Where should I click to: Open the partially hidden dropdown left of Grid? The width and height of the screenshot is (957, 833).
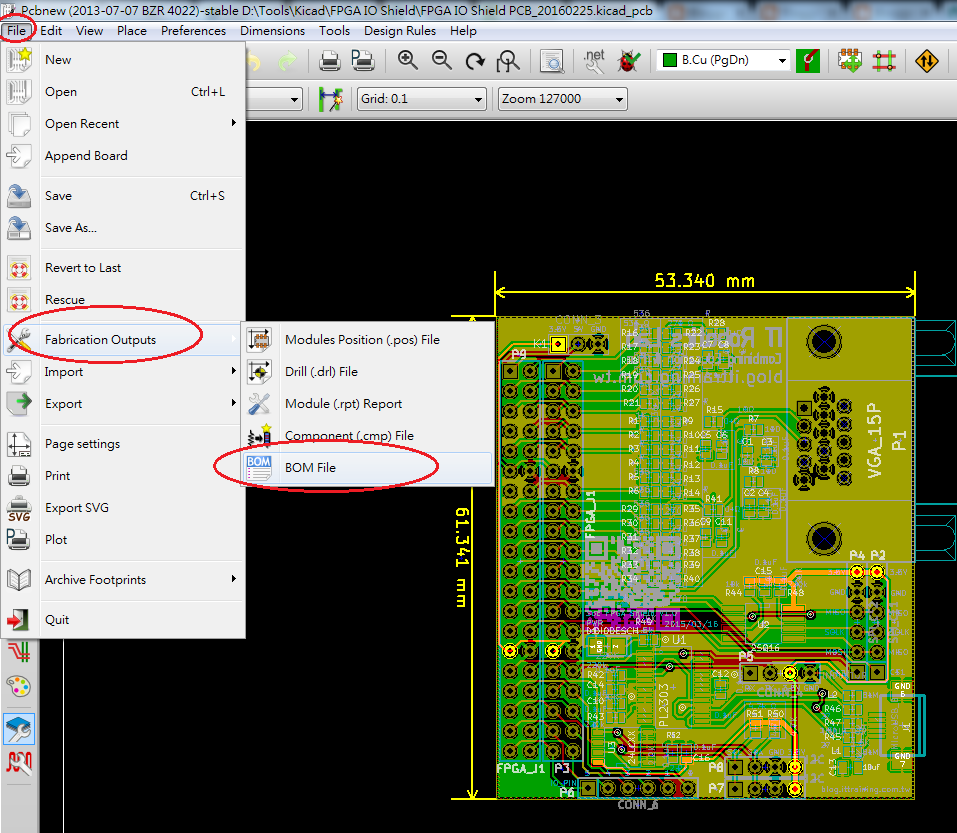click(x=275, y=99)
